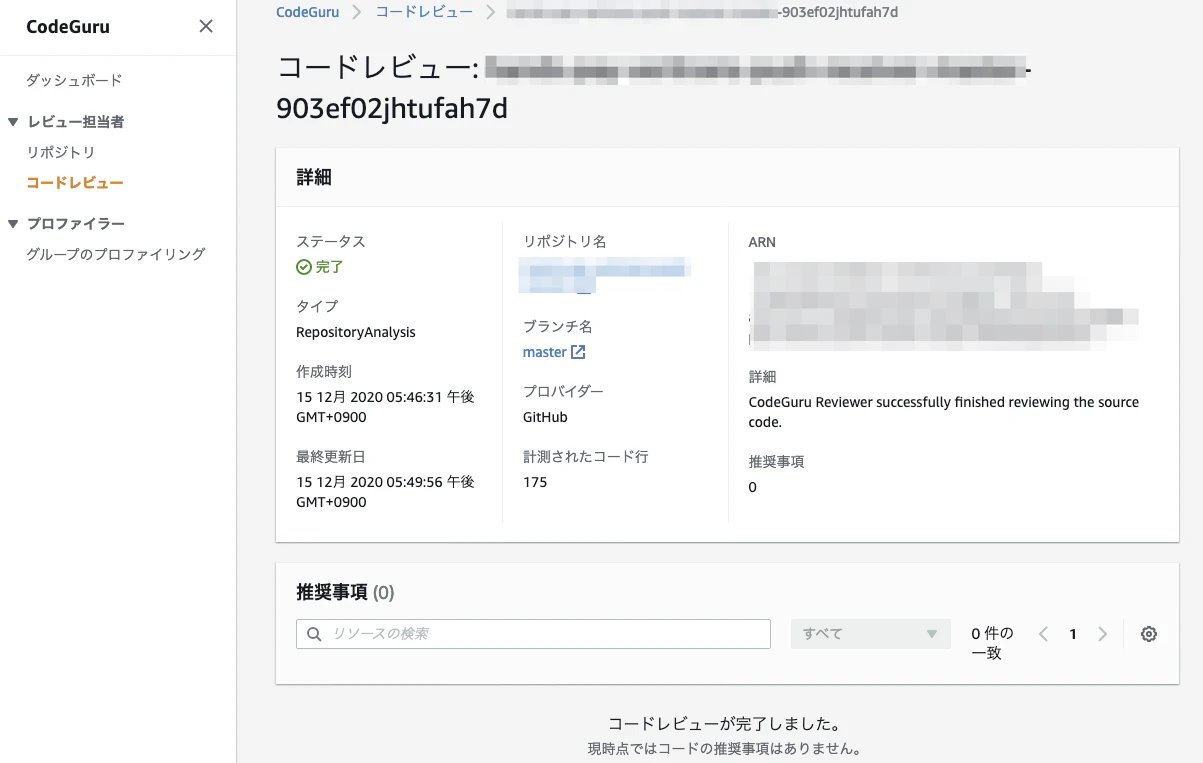Screen dimensions: 1203x763
Task: Click the green 完了 status check icon
Action: tap(304, 267)
